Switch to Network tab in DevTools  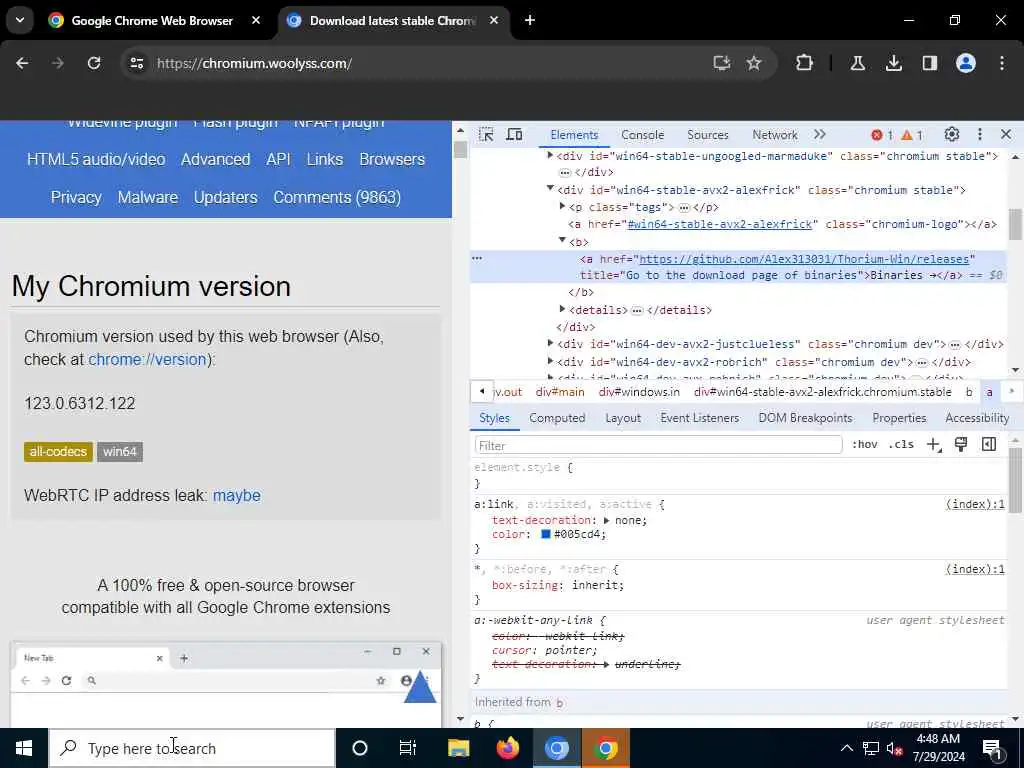point(775,135)
